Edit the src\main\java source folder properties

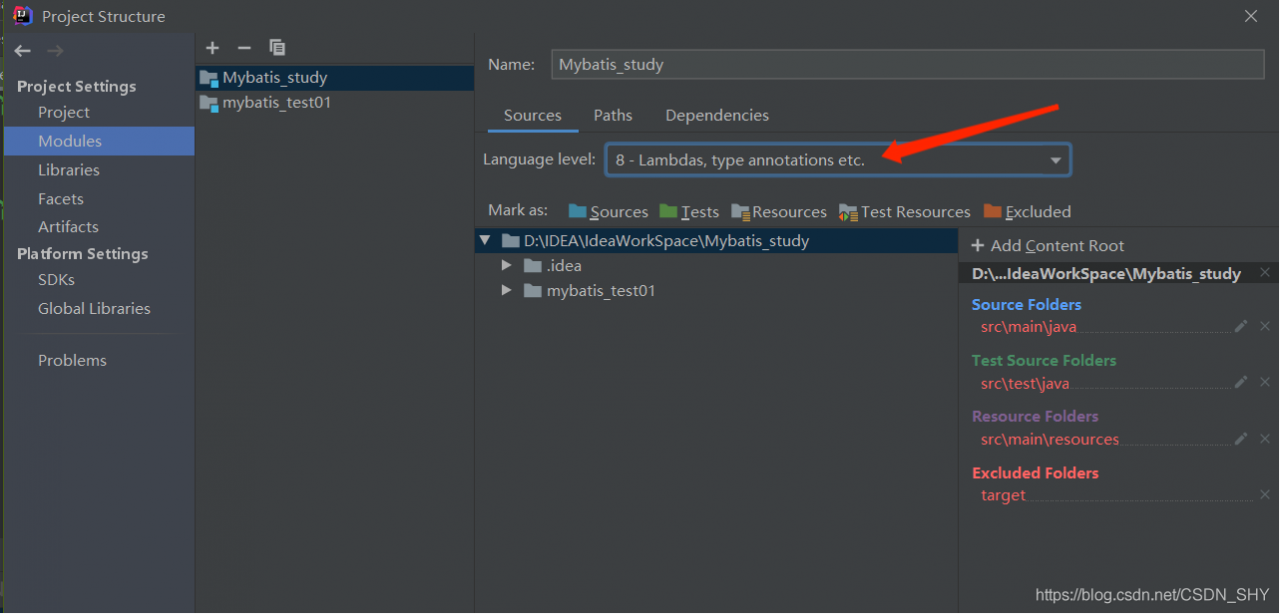pyautogui.click(x=1241, y=326)
